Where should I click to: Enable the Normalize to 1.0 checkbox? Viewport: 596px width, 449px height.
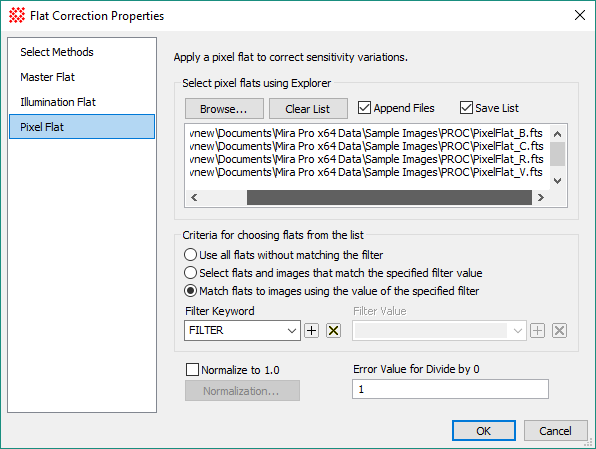[x=192, y=370]
